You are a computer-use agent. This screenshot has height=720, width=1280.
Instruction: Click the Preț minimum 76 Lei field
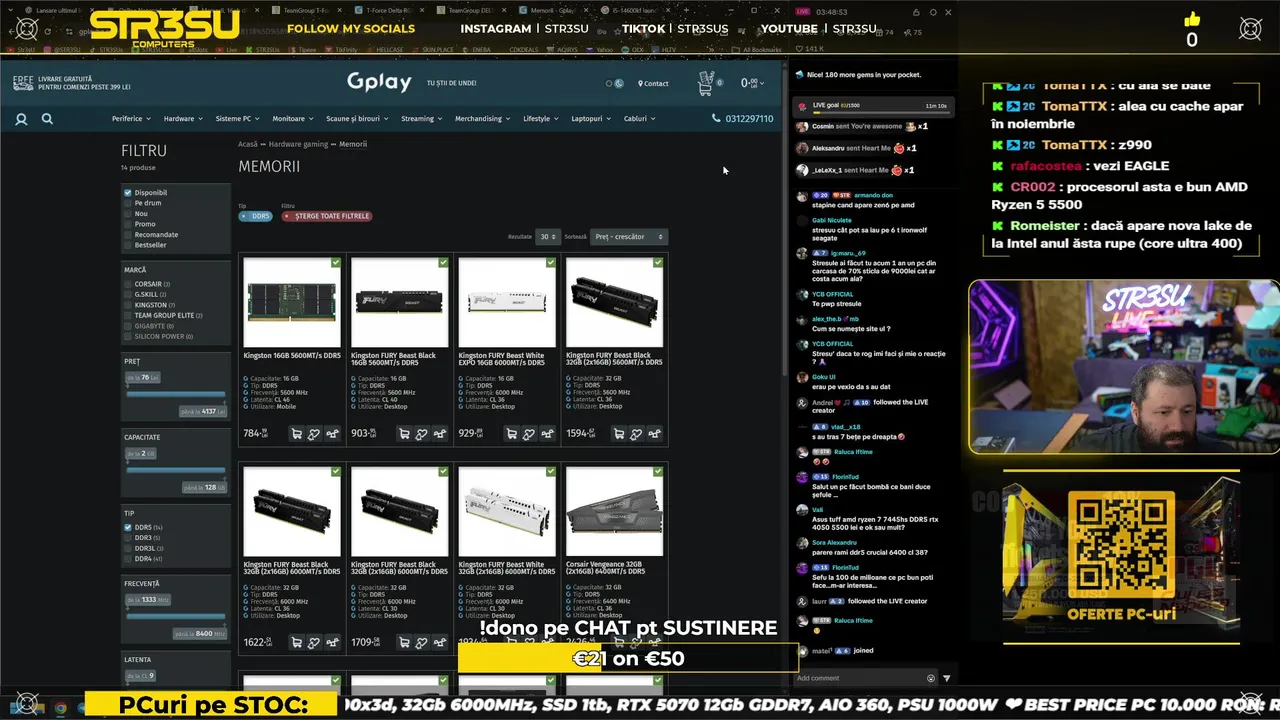point(143,377)
